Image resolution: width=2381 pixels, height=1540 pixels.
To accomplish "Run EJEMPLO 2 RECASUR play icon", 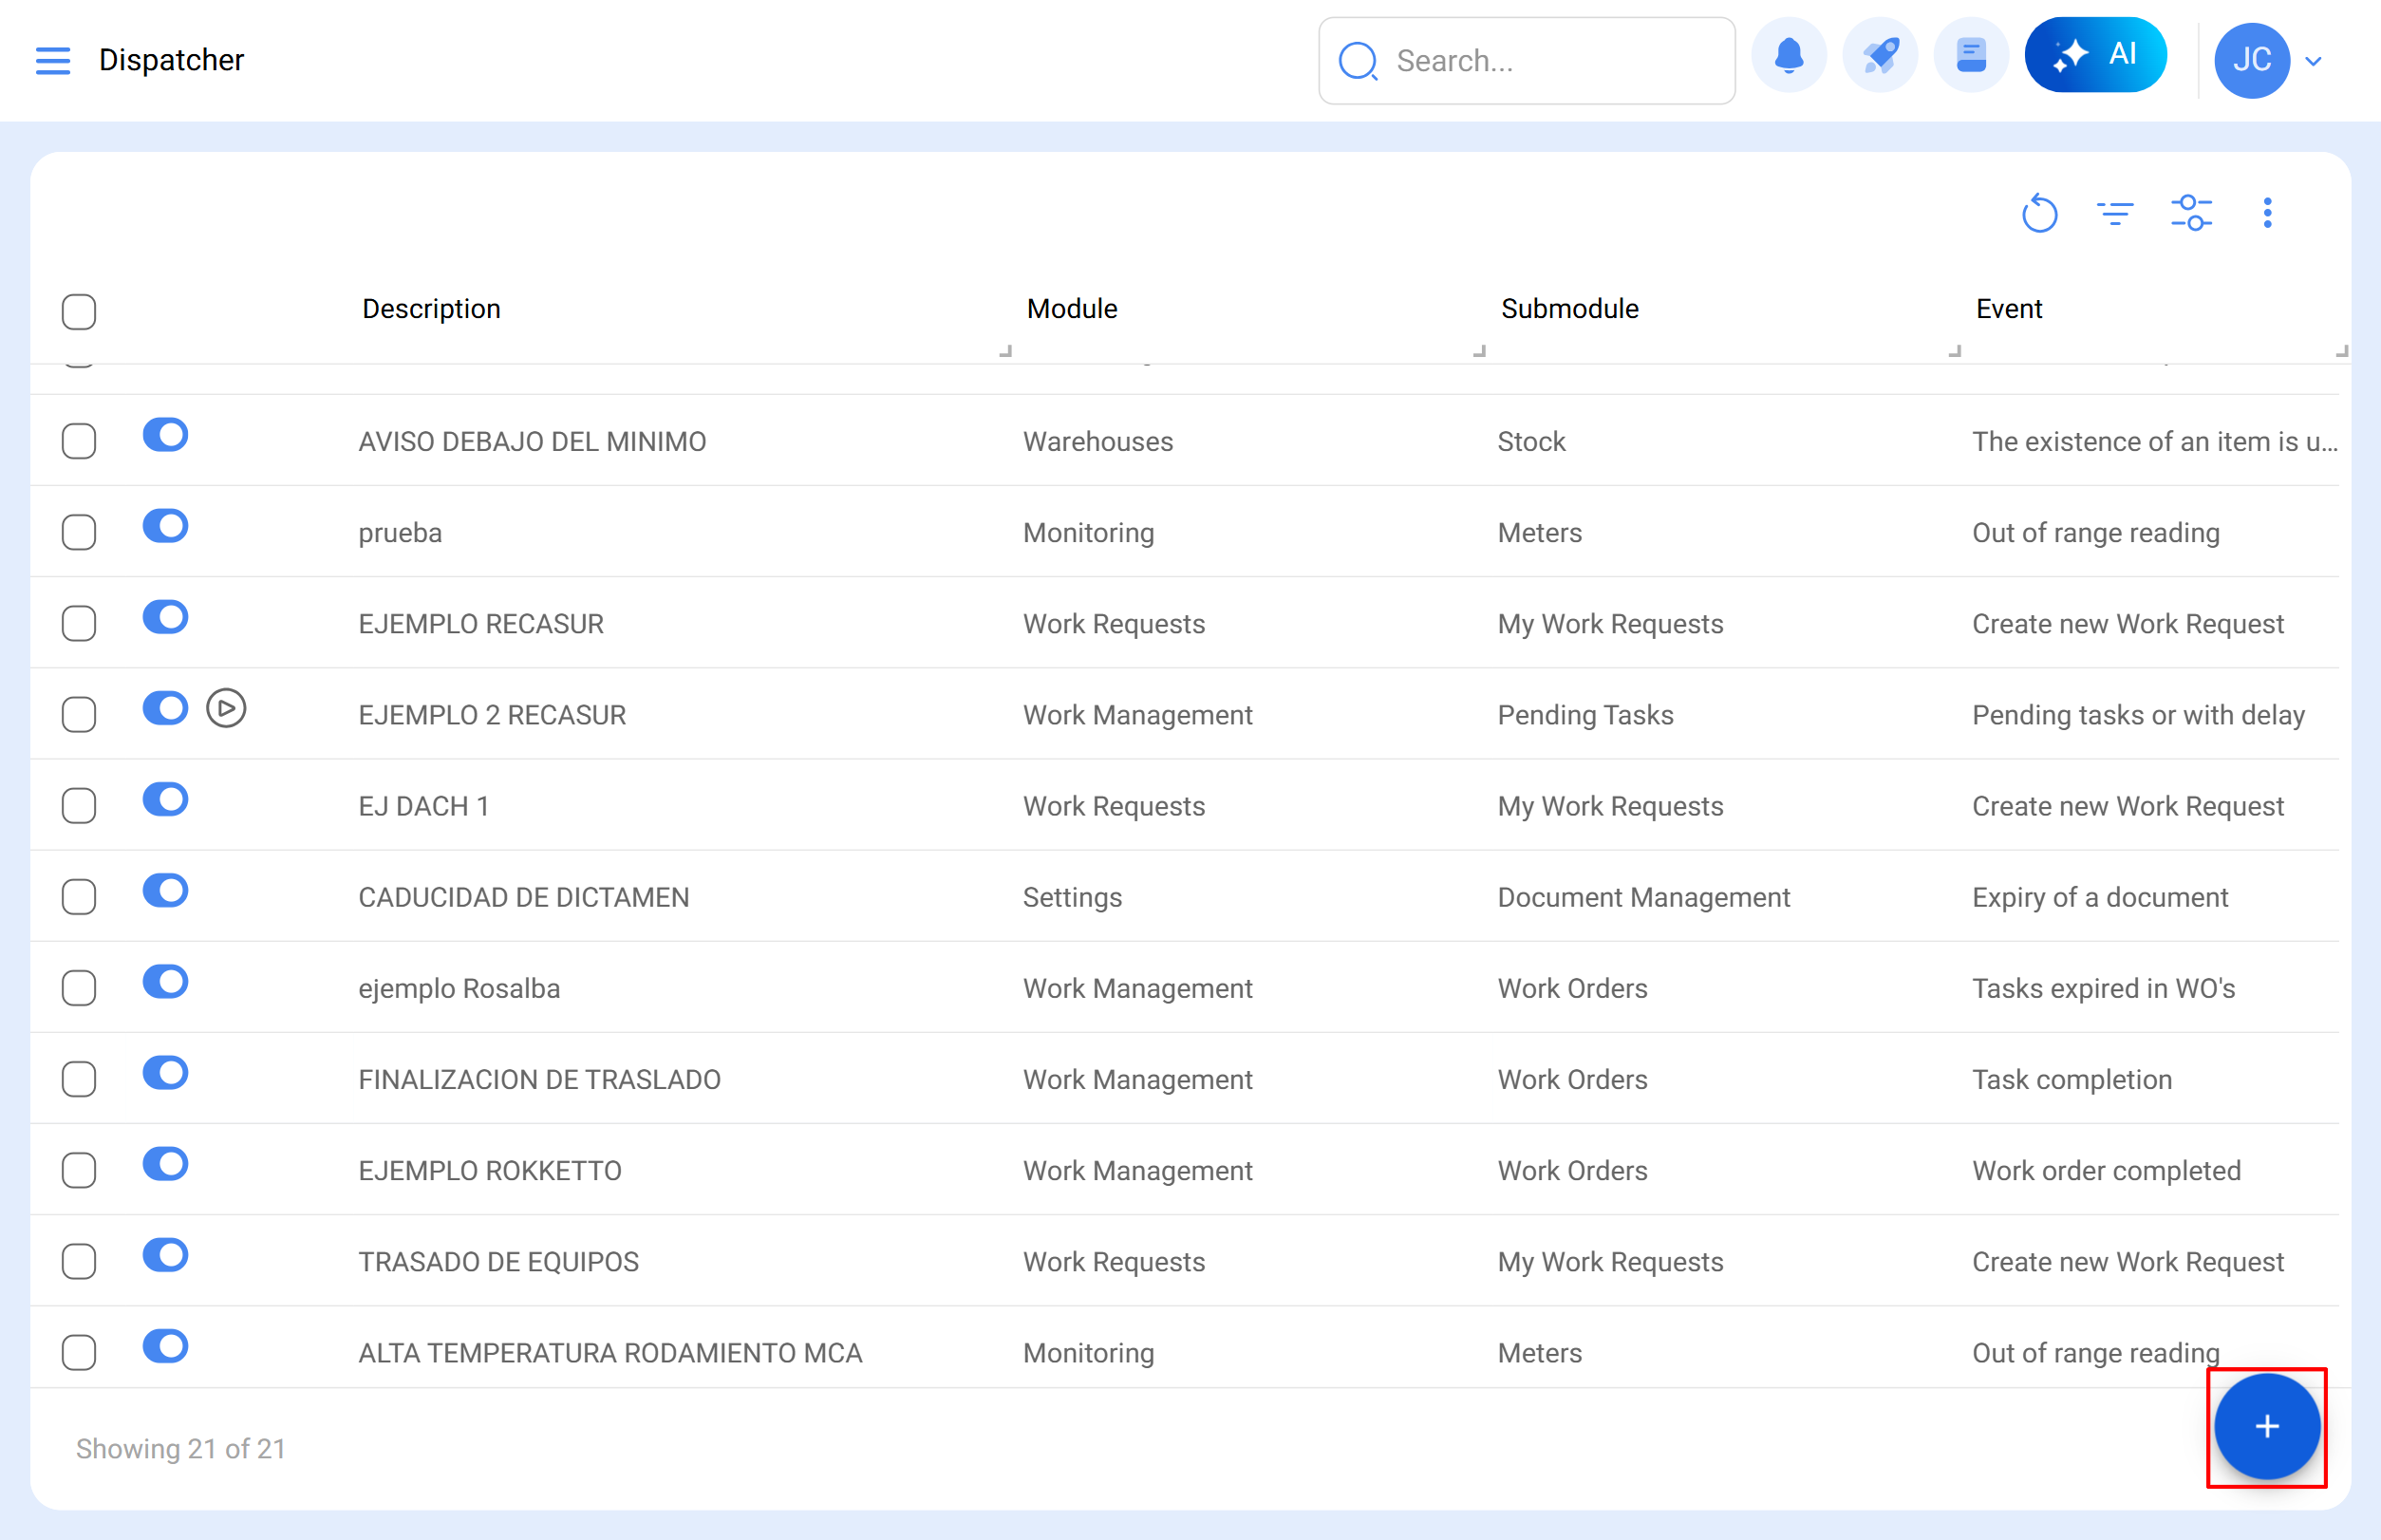I will tap(226, 708).
